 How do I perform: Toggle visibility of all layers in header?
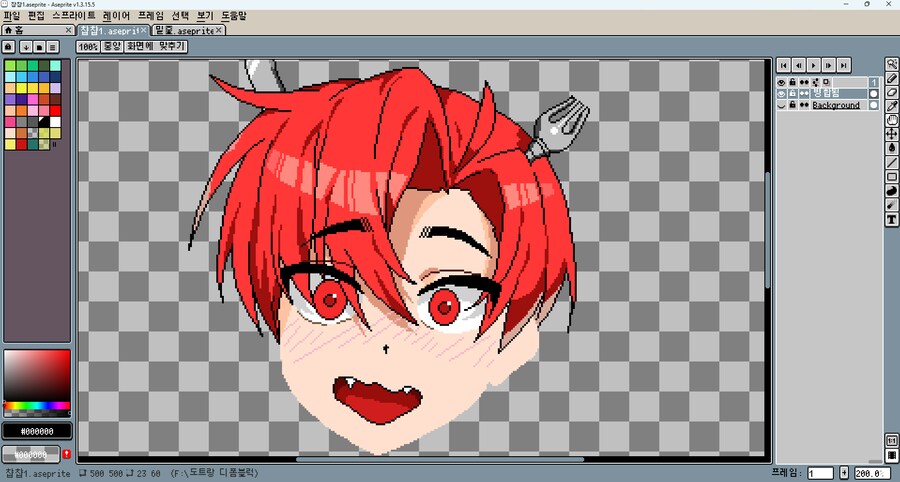click(x=782, y=82)
